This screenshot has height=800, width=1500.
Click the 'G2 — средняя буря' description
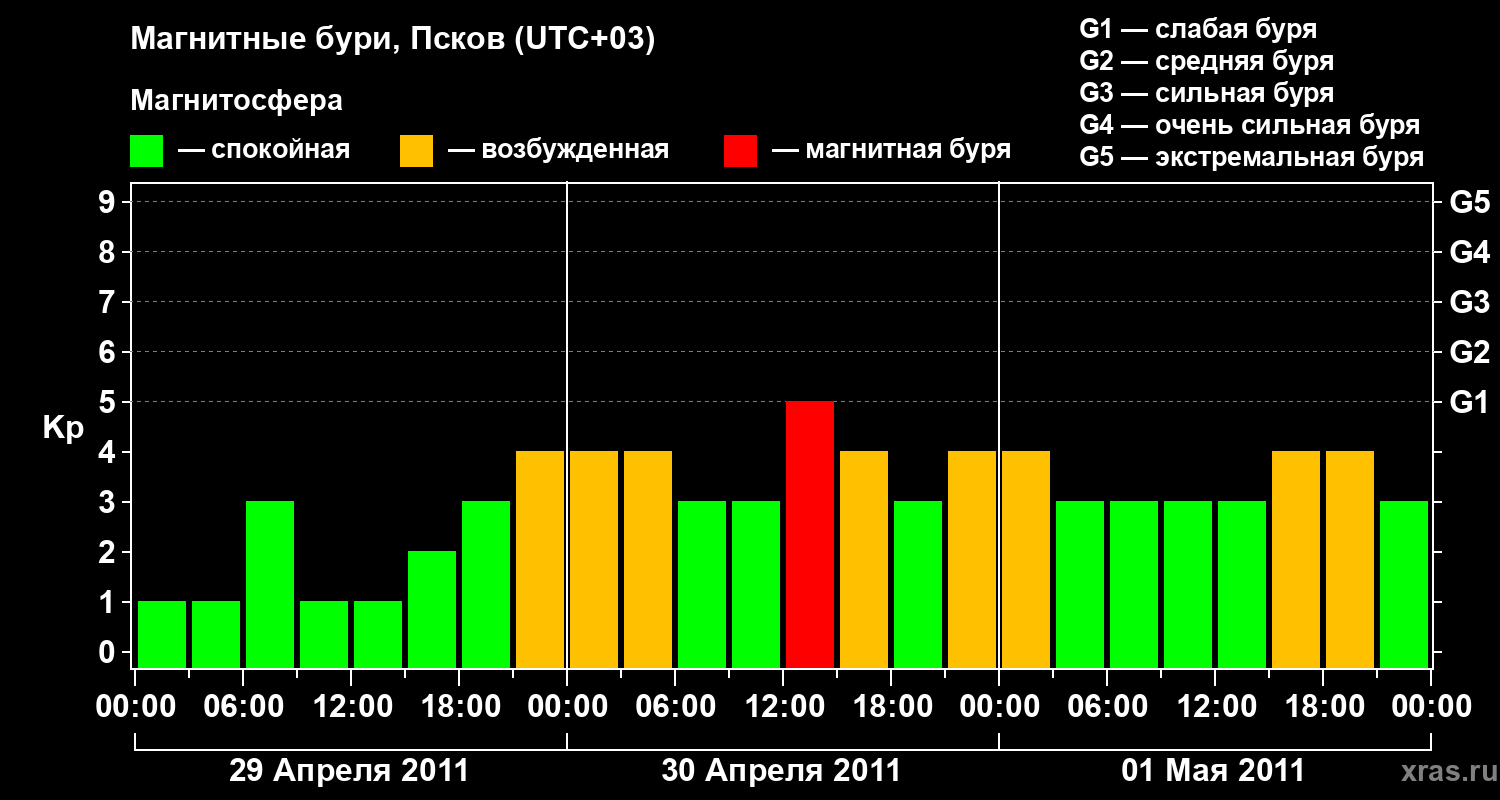1206,61
